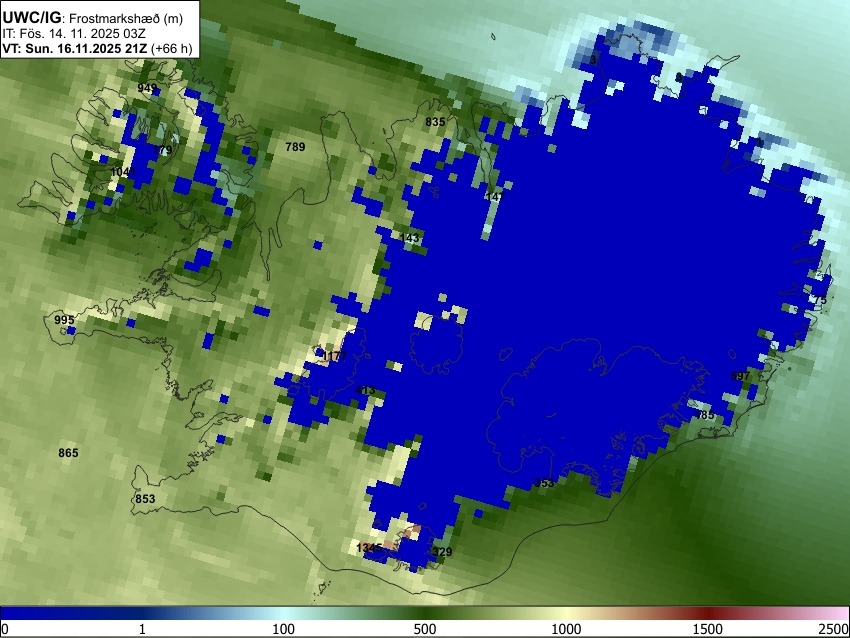Viewport: 850px width, 638px height.
Task: Click the map value 949 in the Westfjords
Action: (x=147, y=88)
